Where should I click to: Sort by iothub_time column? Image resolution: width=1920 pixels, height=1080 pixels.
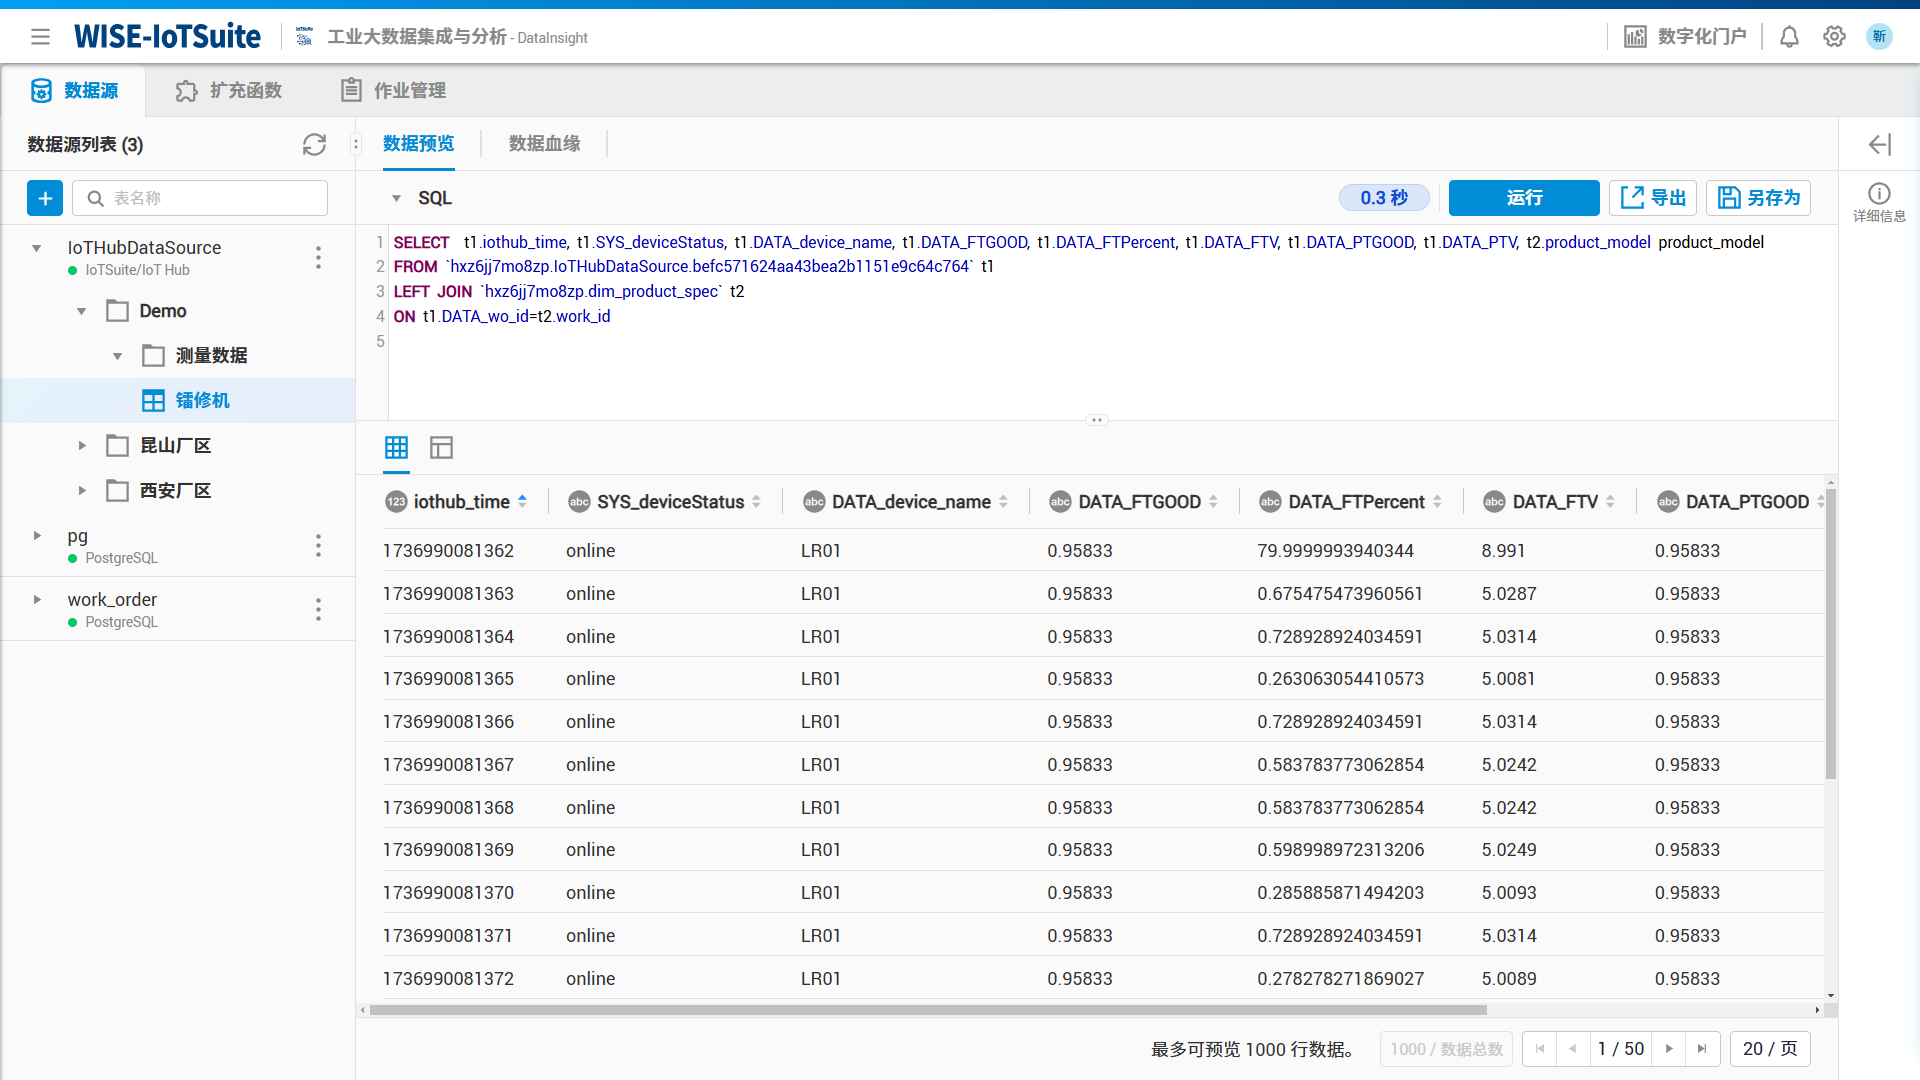522,502
